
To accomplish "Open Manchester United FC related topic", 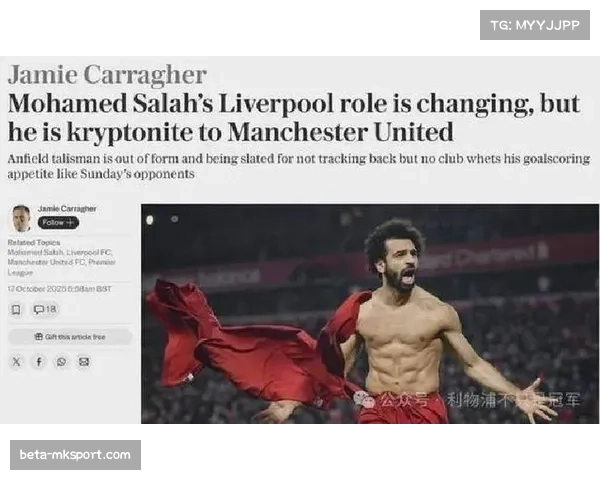I will click(x=46, y=262).
